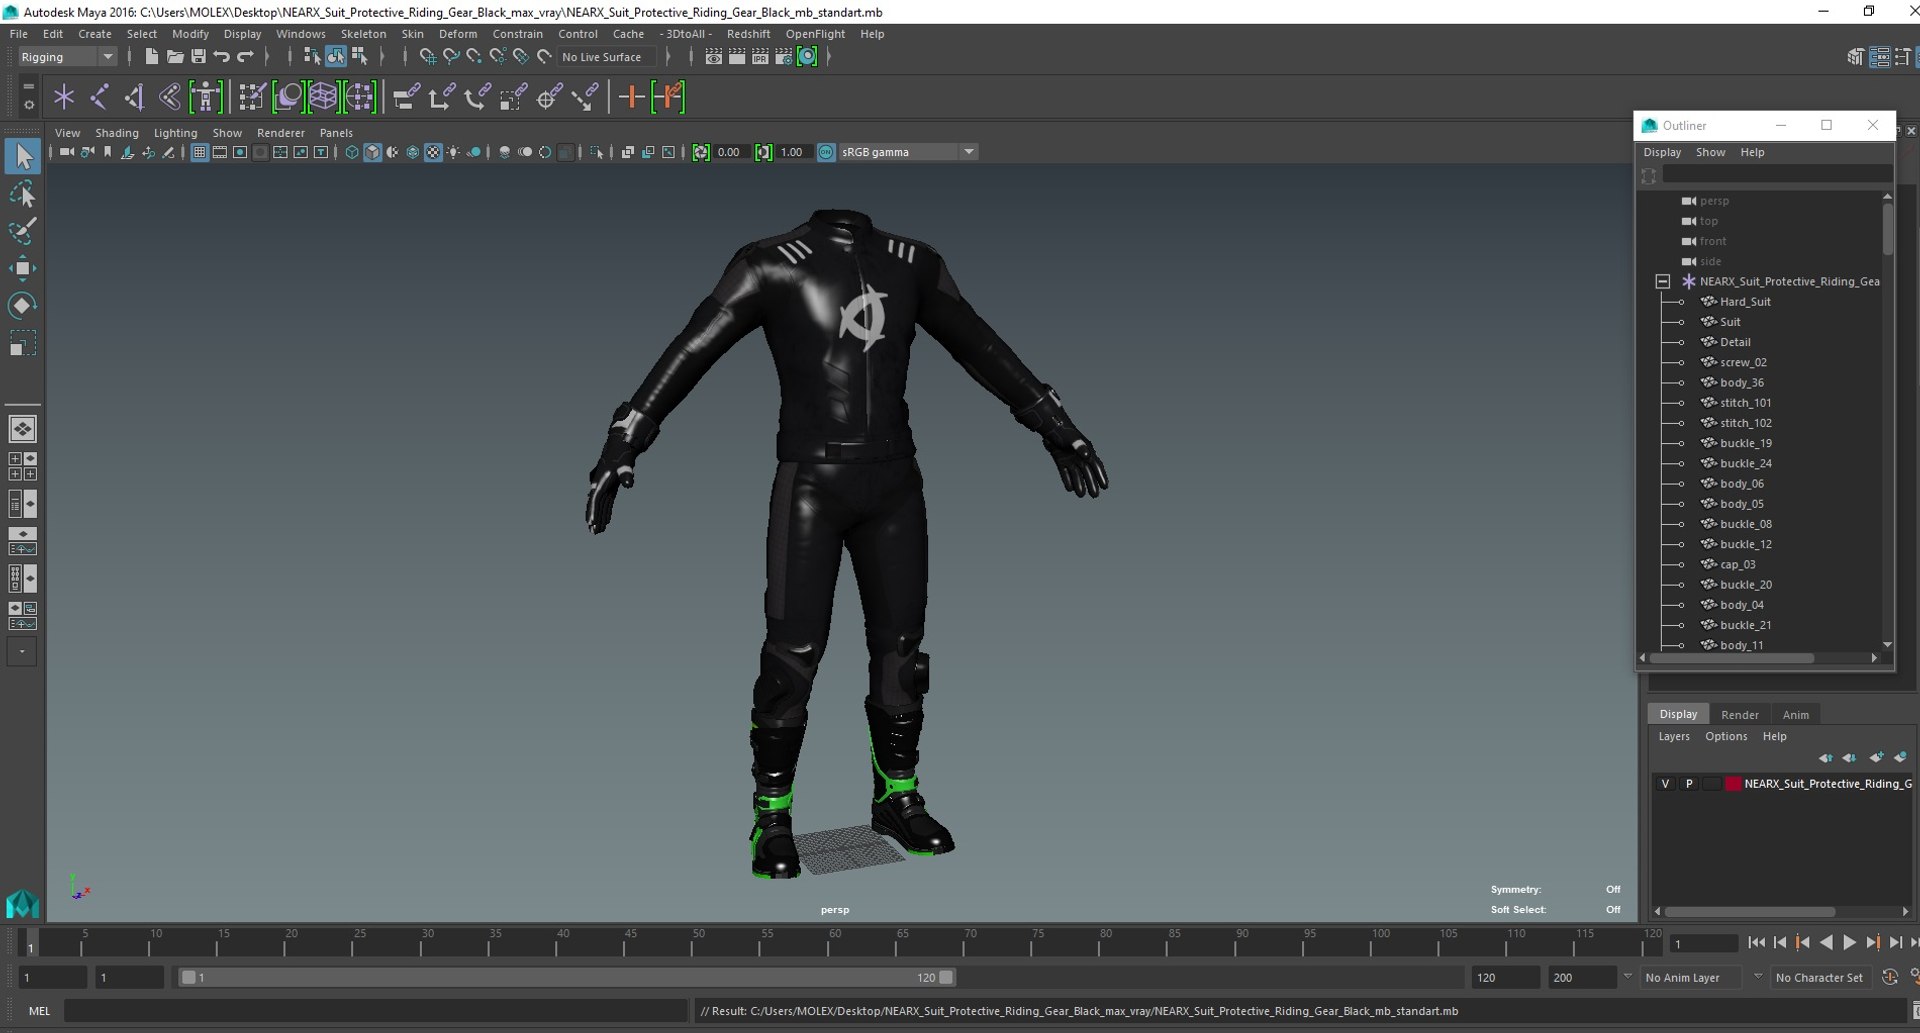Toggle layer visibility V box

[x=1665, y=784]
